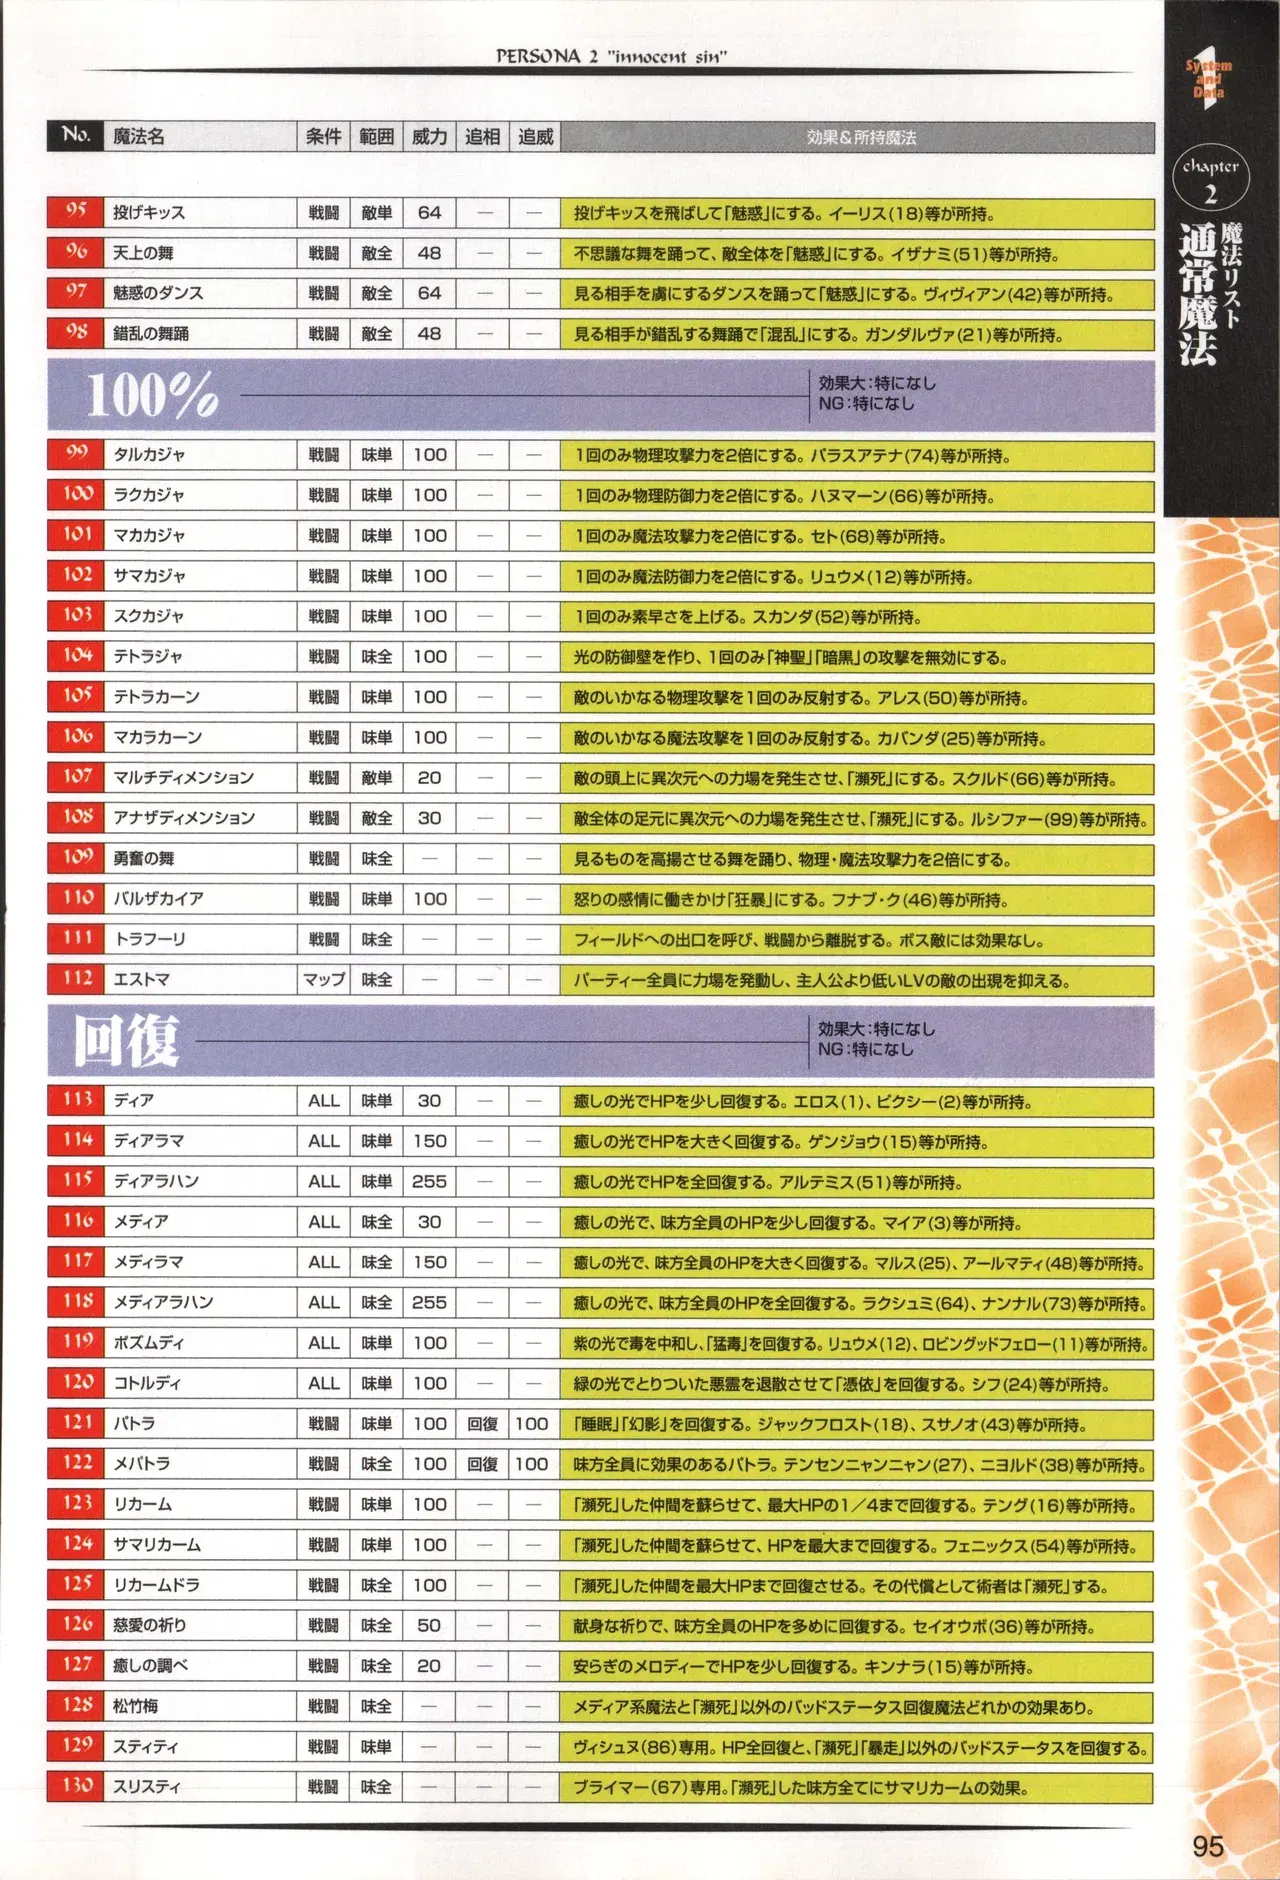The image size is (1280, 1880).
Task: Click the spell name バルザカイア
Action: tap(158, 899)
